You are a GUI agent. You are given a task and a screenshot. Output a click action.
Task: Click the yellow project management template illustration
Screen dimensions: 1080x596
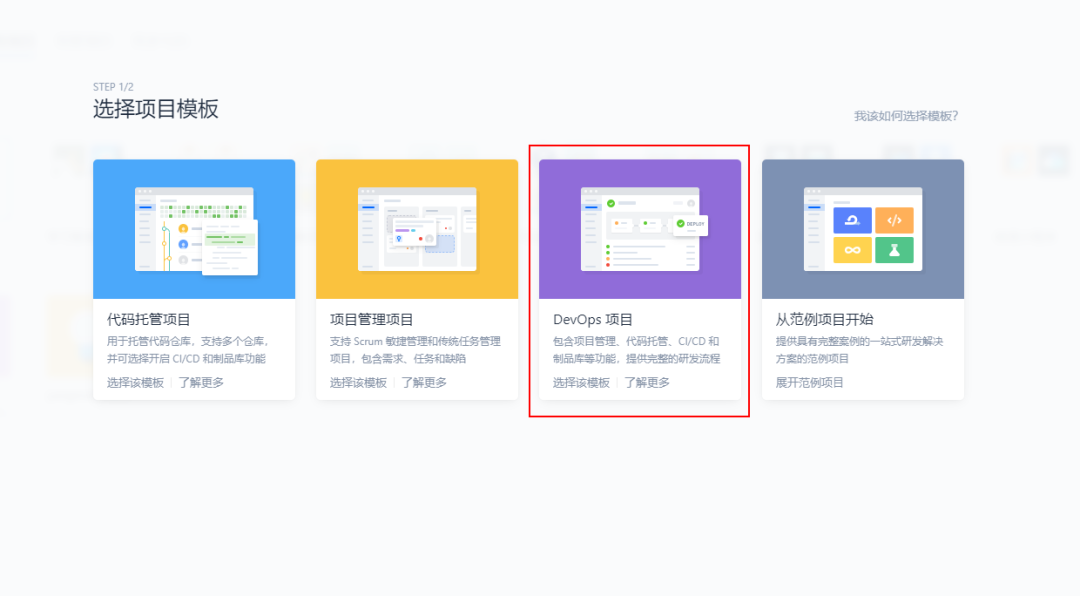point(417,229)
